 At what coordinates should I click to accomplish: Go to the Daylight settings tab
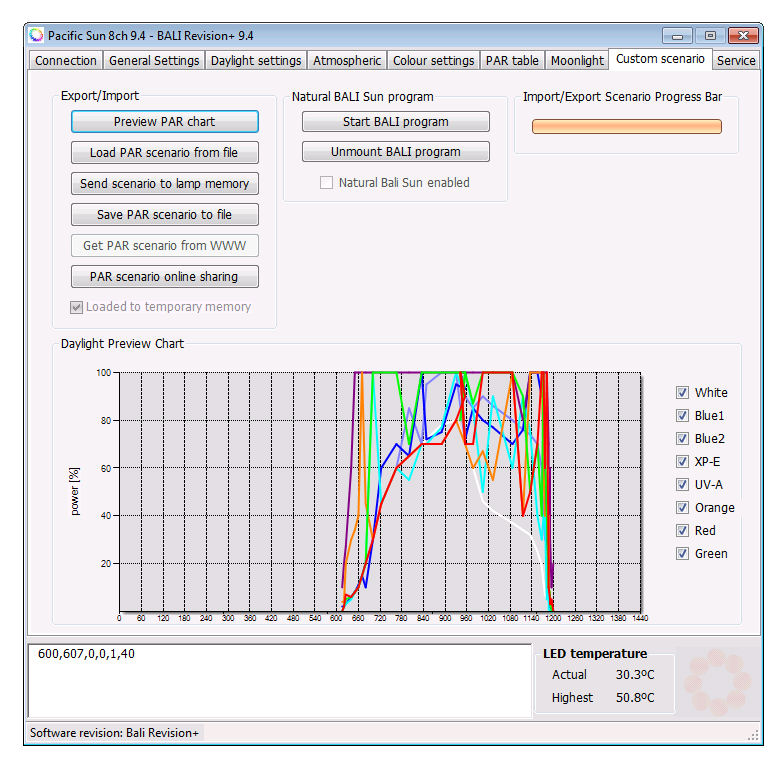tap(256, 61)
